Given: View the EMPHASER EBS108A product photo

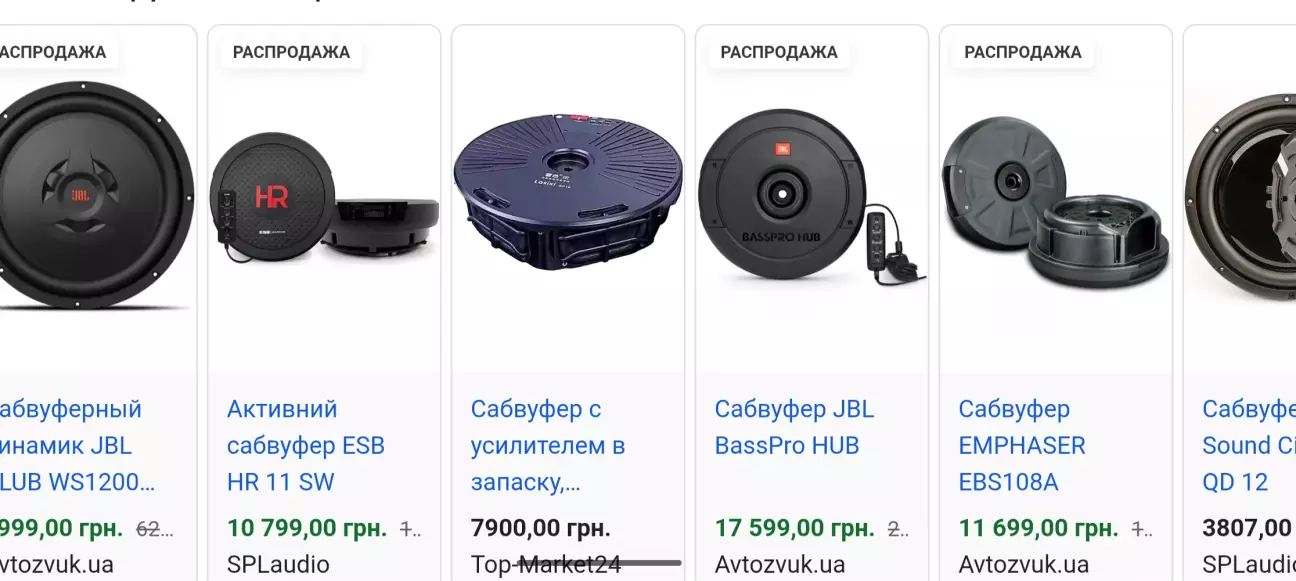Looking at the screenshot, I should [1056, 200].
